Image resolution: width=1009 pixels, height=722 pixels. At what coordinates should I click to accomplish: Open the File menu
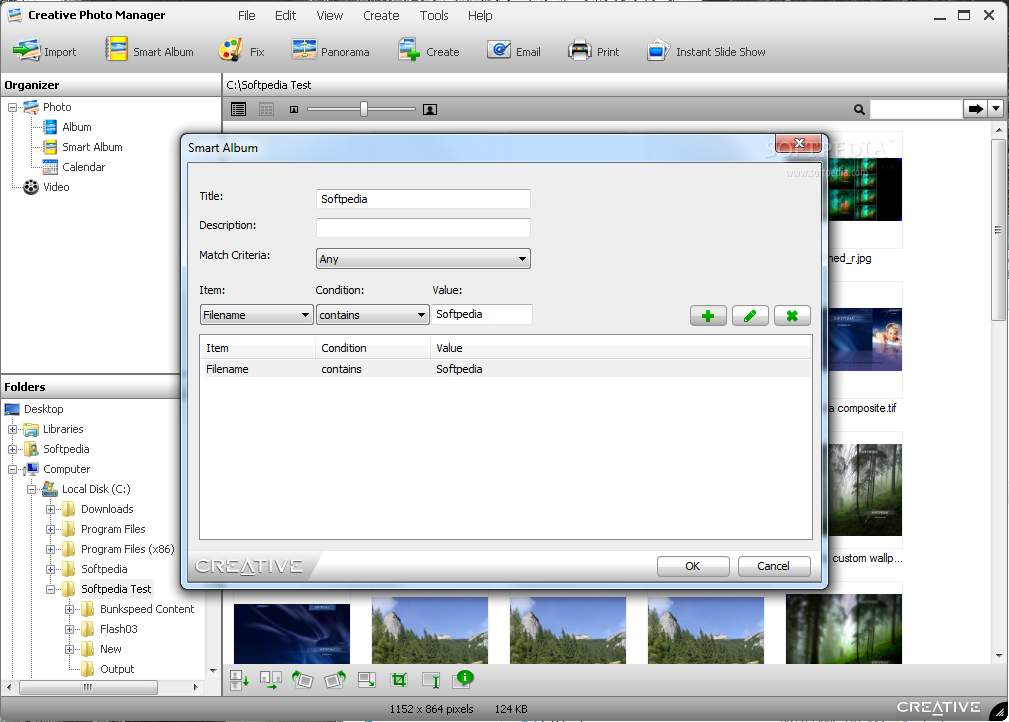click(246, 15)
